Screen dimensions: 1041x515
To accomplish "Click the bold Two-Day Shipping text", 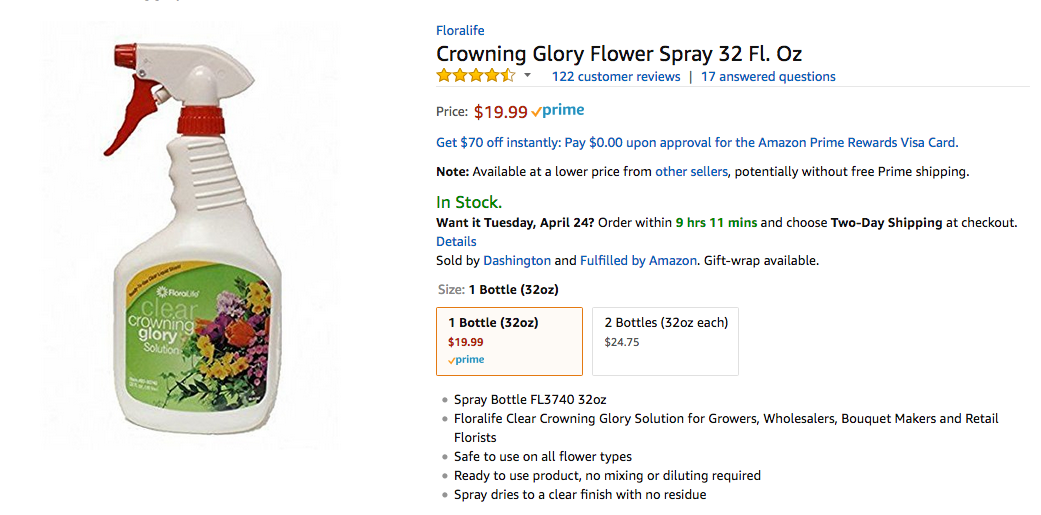I will pyautogui.click(x=886, y=223).
